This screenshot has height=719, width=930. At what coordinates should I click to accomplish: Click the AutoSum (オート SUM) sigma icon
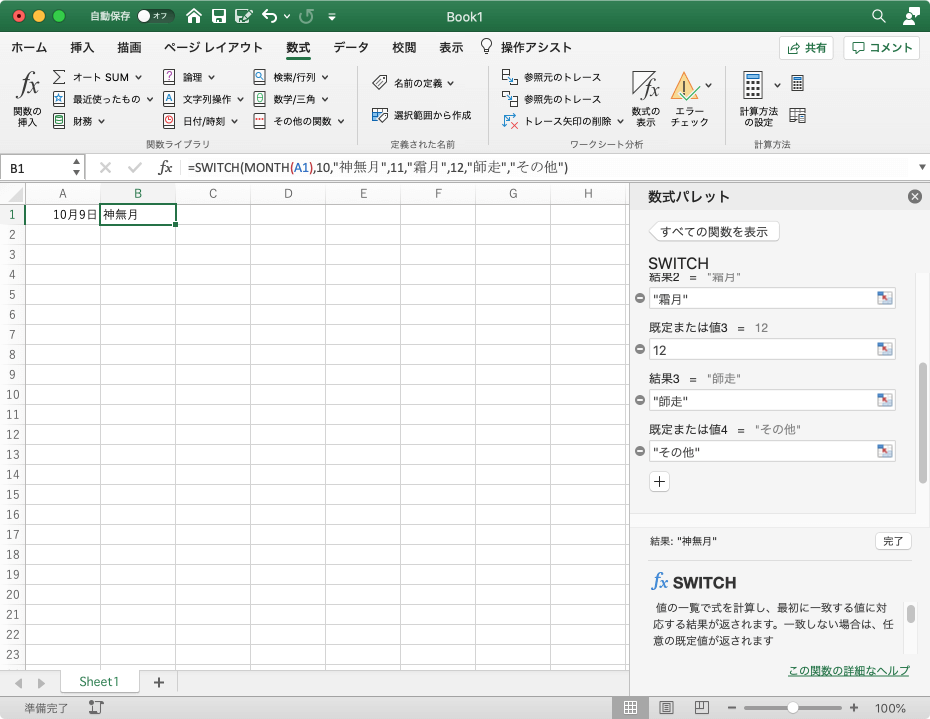59,77
